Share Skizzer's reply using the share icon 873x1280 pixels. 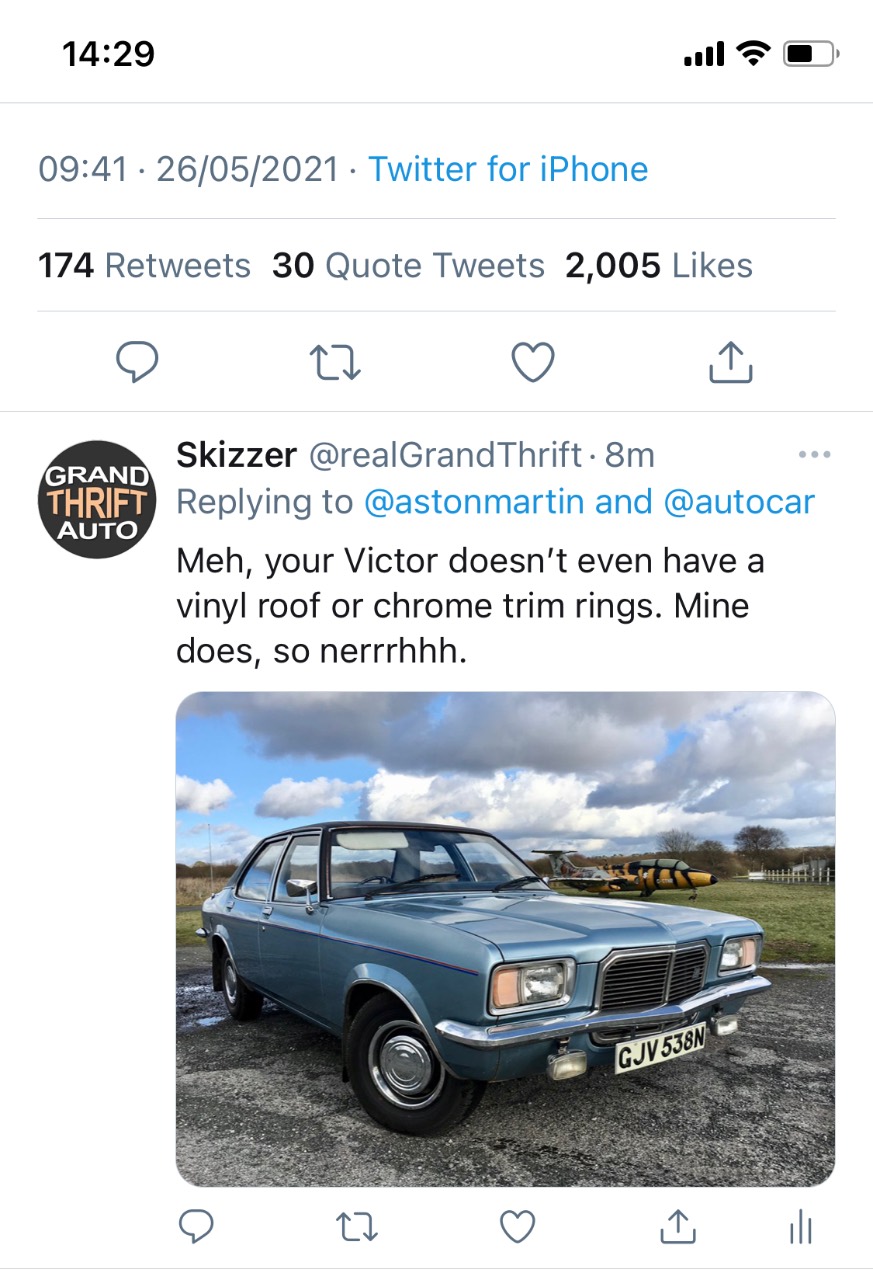[x=678, y=1225]
